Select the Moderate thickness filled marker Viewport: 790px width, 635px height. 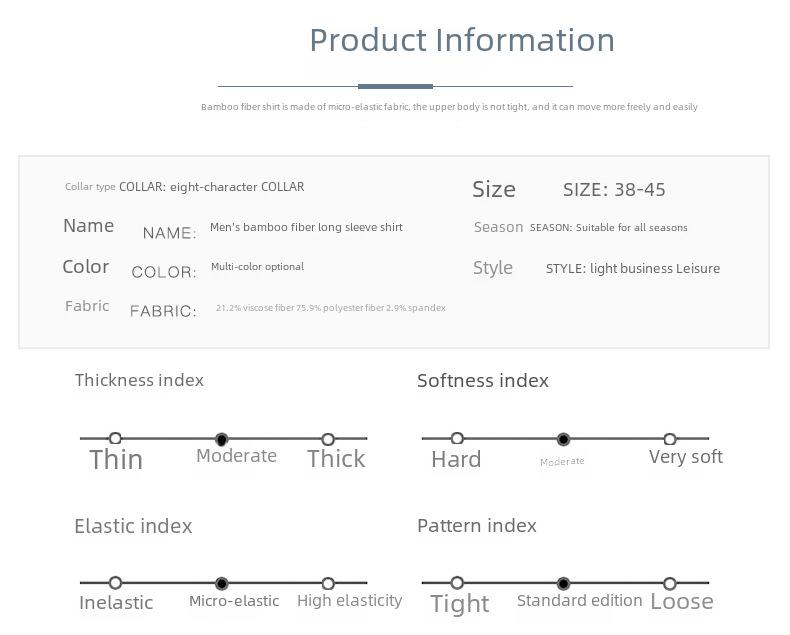pos(221,439)
